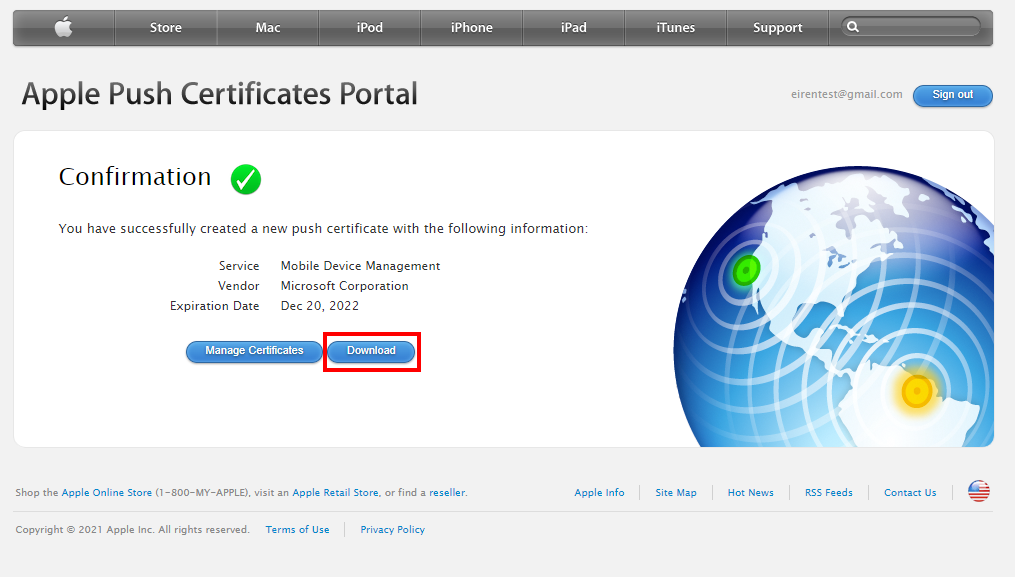Go to the iPhone section
The height and width of the screenshot is (577, 1015).
point(472,28)
